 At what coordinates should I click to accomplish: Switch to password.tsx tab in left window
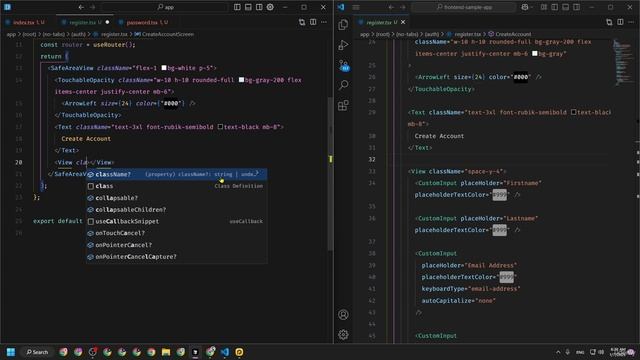(144, 22)
